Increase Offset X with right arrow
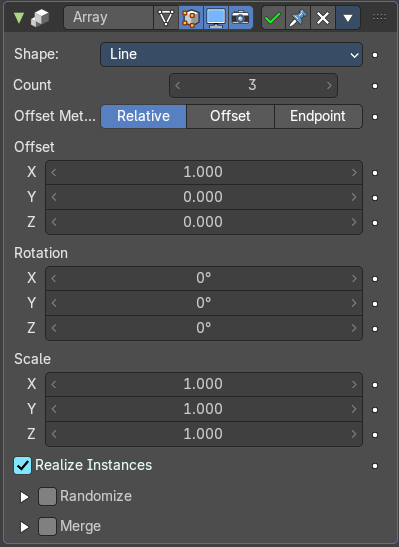399x547 pixels. 354,172
